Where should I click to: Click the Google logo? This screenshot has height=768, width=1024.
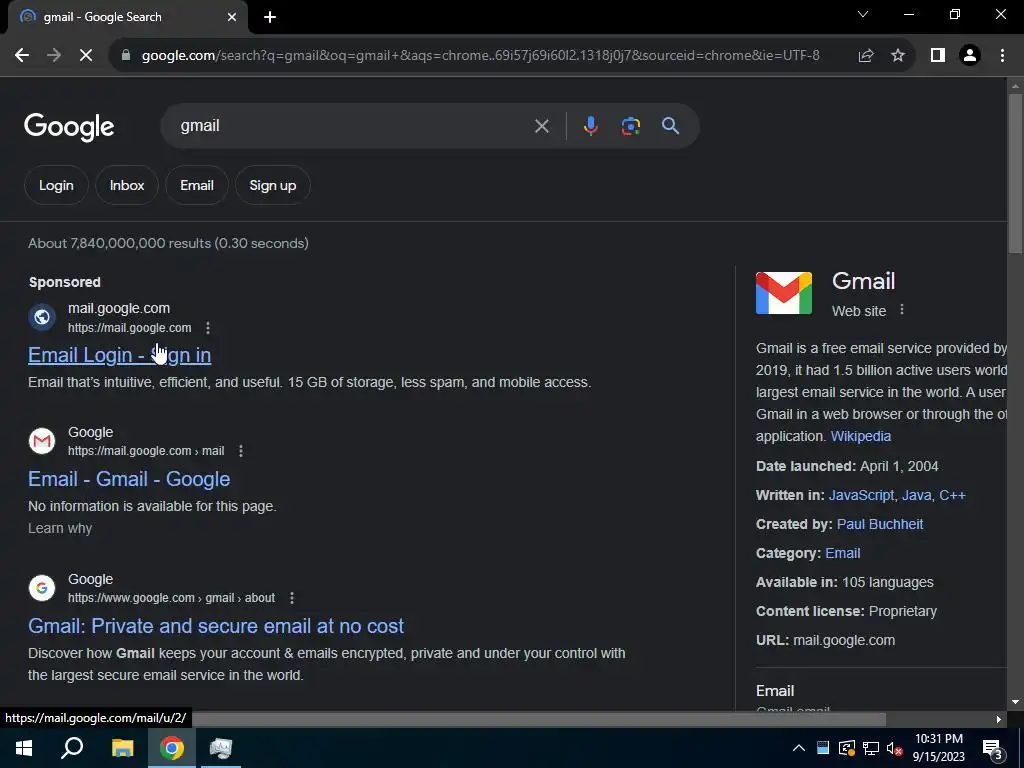coord(69,127)
